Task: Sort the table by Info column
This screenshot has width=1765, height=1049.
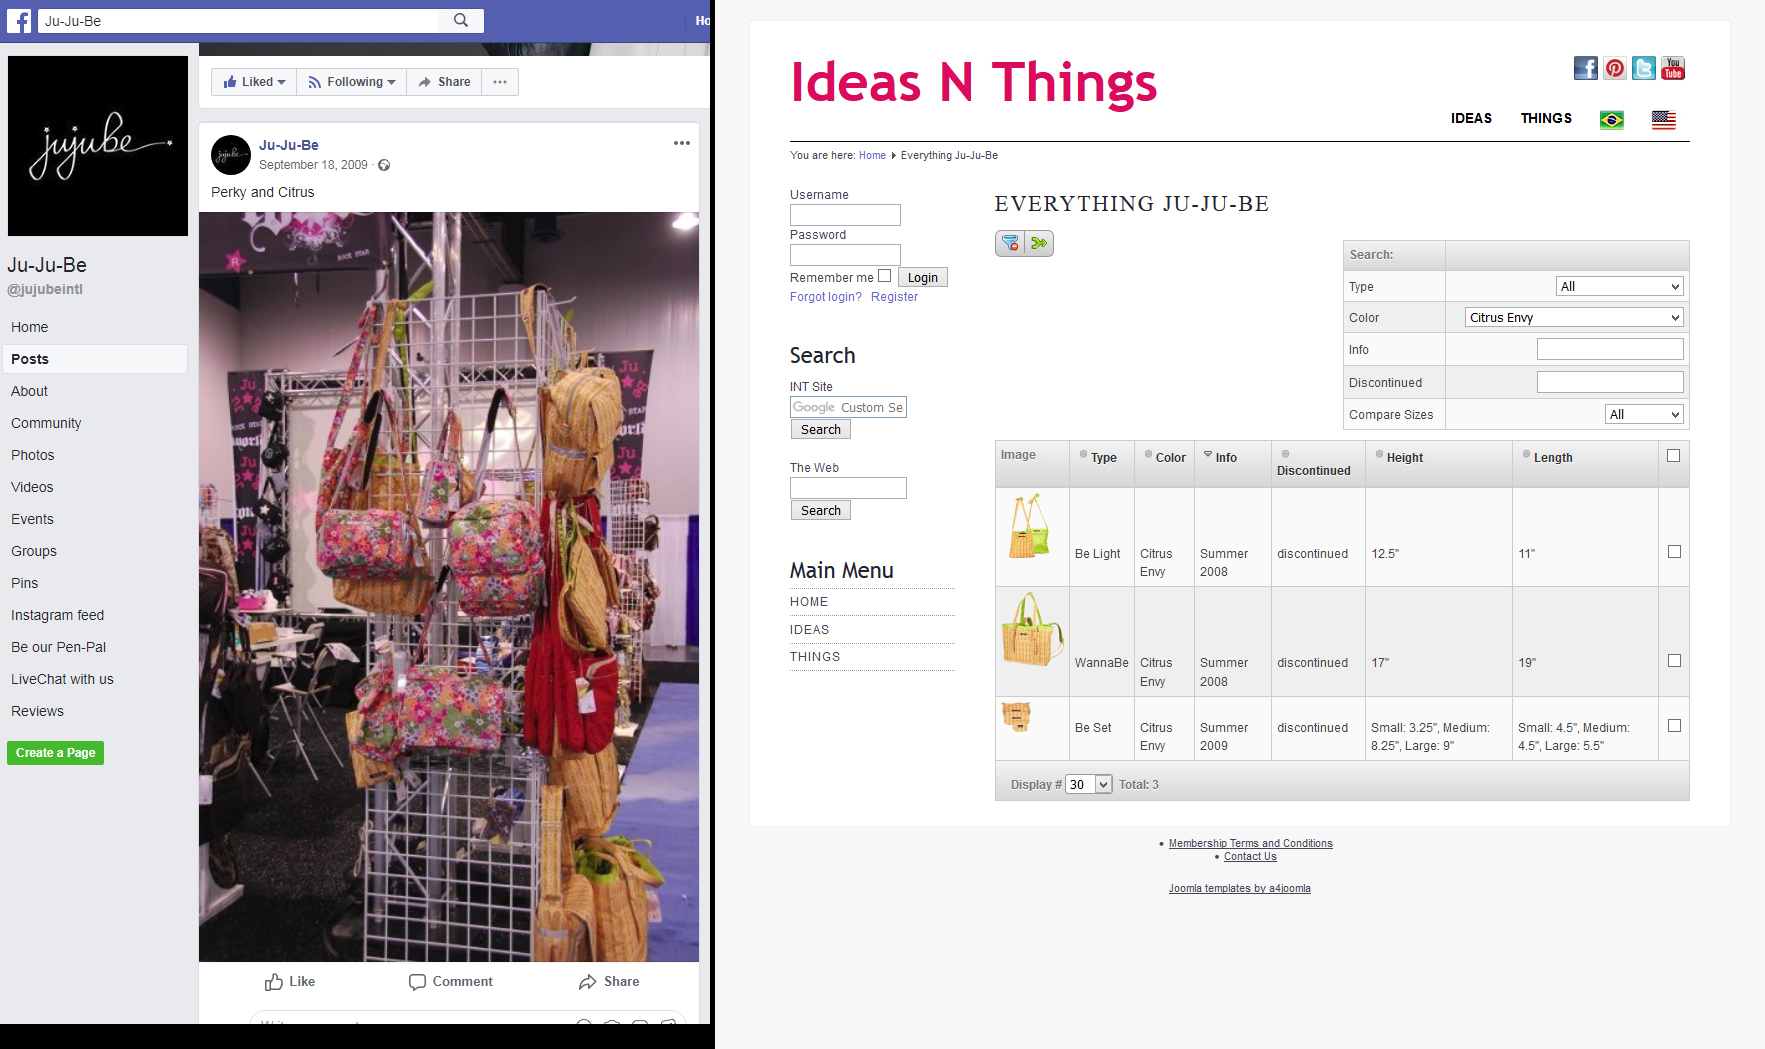Action: [1226, 458]
